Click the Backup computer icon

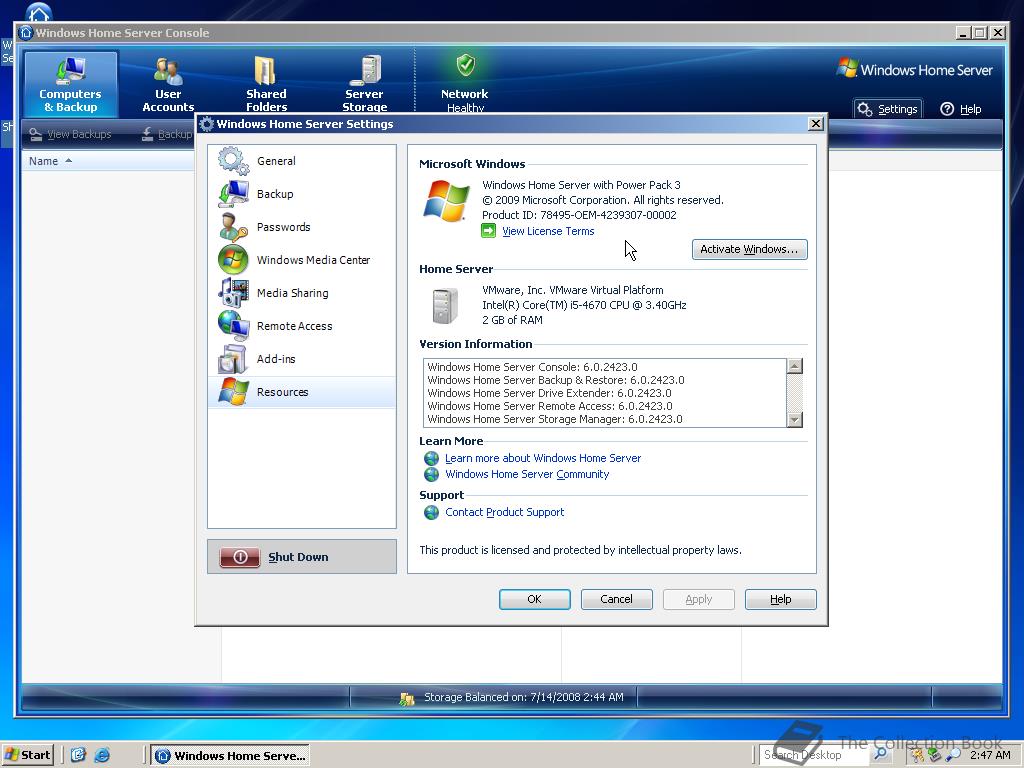pyautogui.click(x=233, y=194)
